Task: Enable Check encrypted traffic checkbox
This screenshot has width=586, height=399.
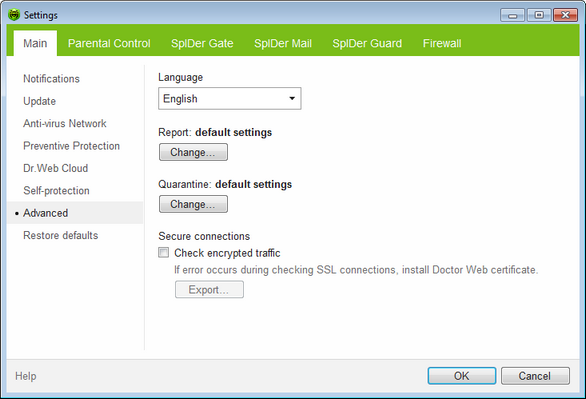Action: click(163, 253)
